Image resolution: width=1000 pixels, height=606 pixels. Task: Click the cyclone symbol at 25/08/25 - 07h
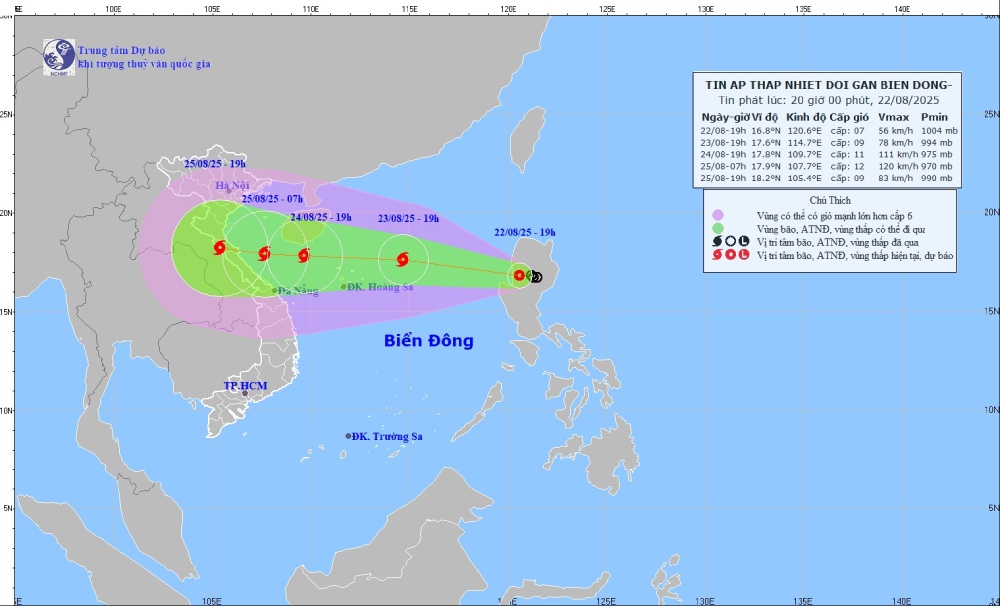point(266,252)
